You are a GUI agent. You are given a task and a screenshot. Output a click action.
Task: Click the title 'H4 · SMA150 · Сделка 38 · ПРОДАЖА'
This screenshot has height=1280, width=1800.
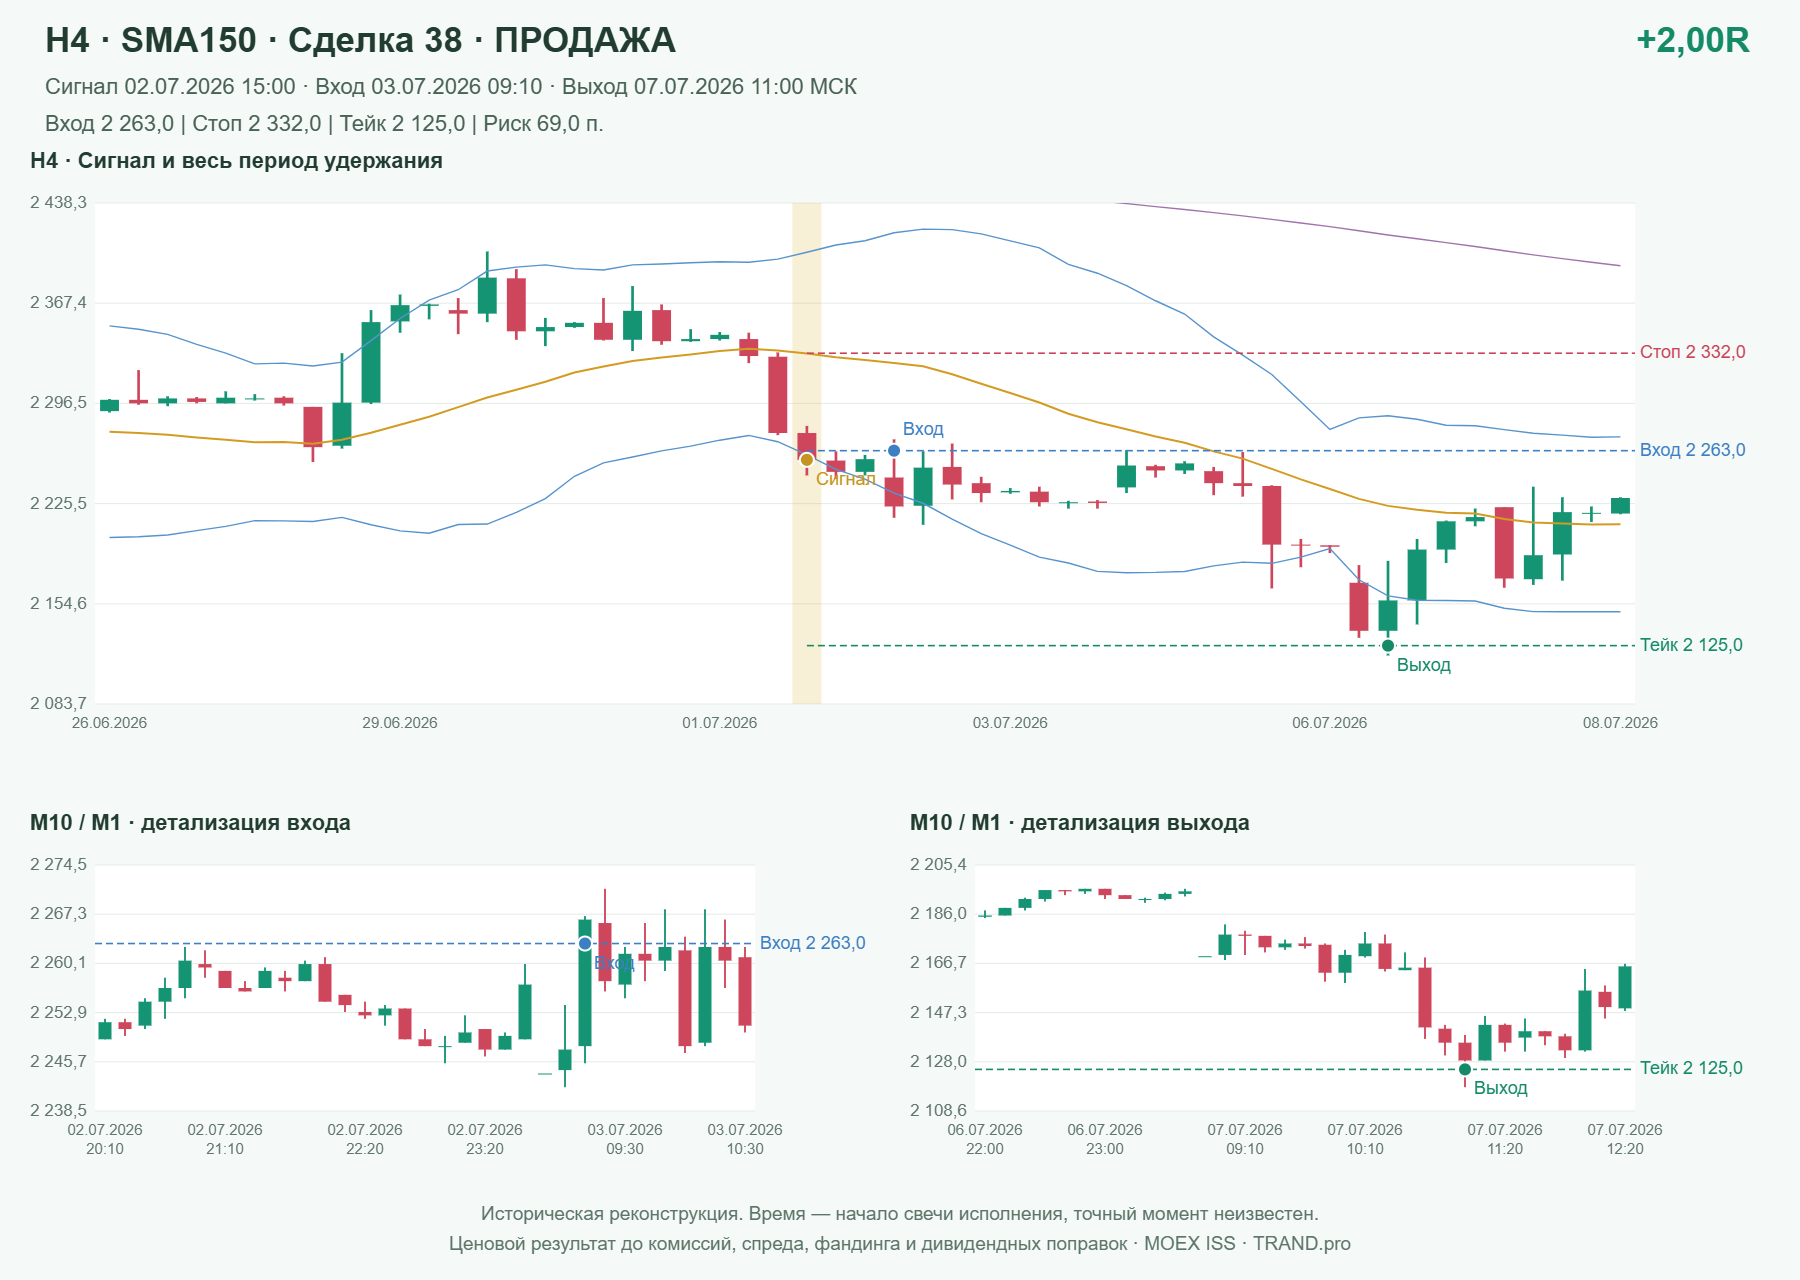[360, 40]
